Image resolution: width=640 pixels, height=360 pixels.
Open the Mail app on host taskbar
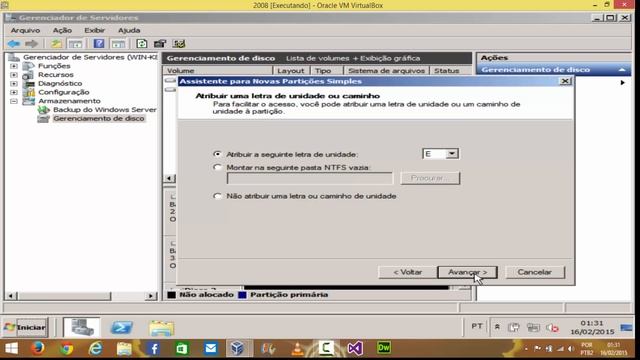[211, 348]
